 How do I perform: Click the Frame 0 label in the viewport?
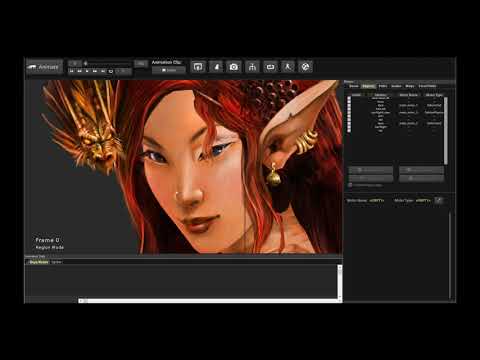47,240
